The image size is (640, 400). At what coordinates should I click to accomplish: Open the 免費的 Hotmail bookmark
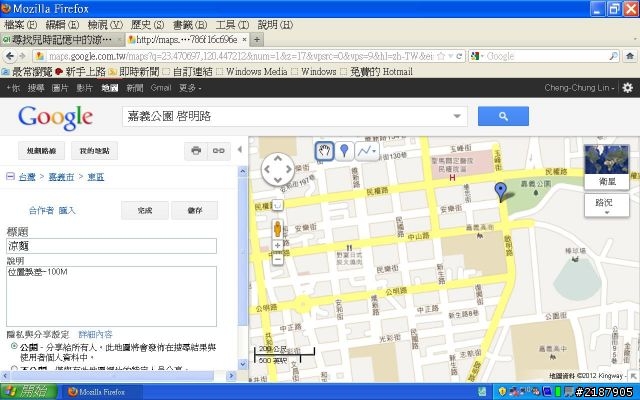[376, 72]
